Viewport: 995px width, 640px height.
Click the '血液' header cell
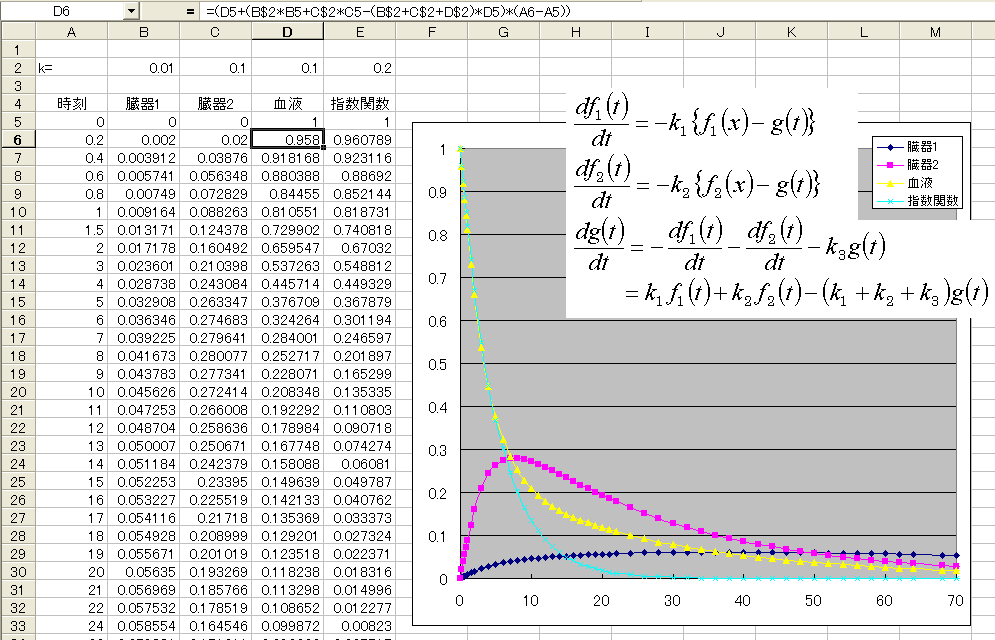tap(287, 104)
